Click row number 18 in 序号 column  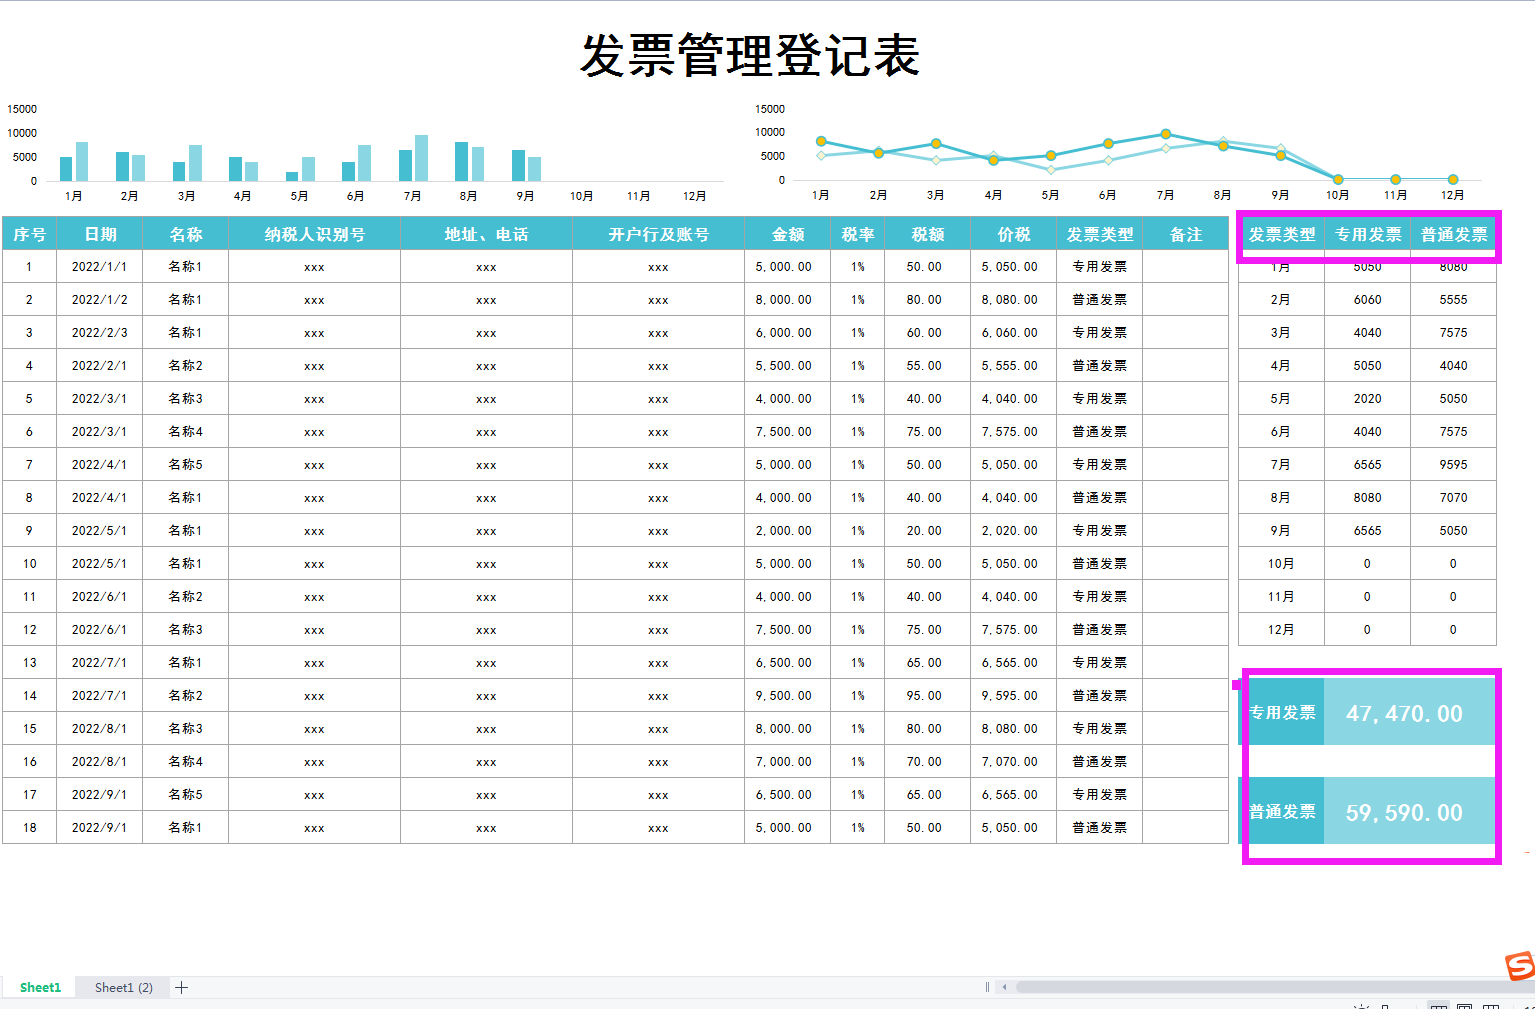tap(29, 828)
